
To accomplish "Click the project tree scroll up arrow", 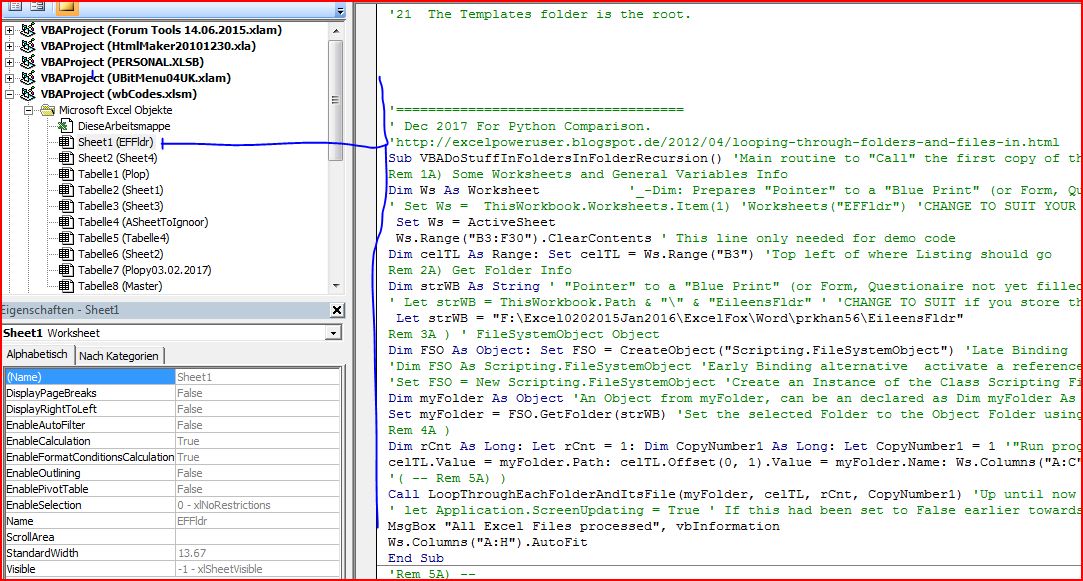I will tap(336, 31).
